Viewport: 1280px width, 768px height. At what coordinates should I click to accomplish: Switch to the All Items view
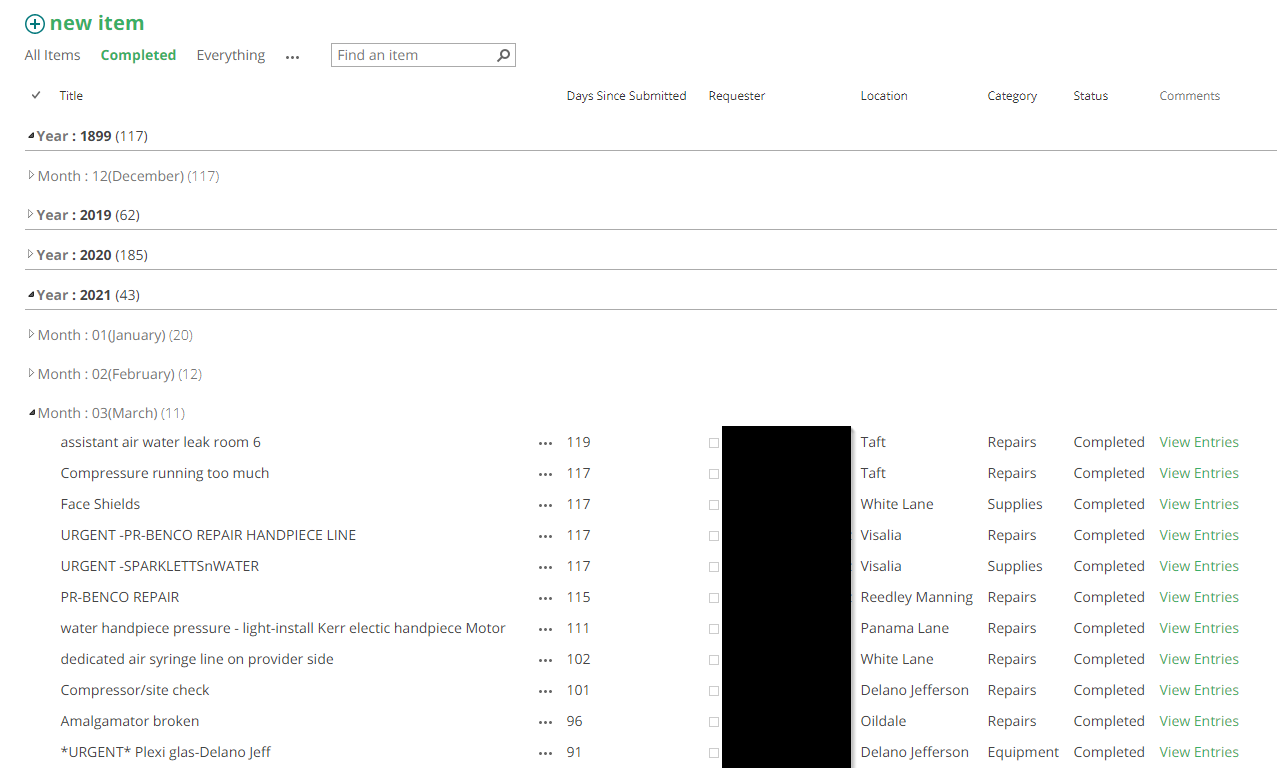[52, 55]
